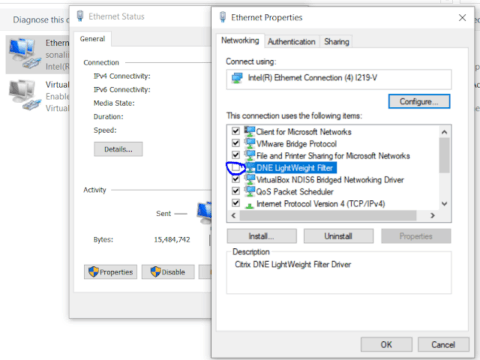480x360 pixels.
Task: Click Diagnose this connection toolbar item
Action: [x=41, y=20]
